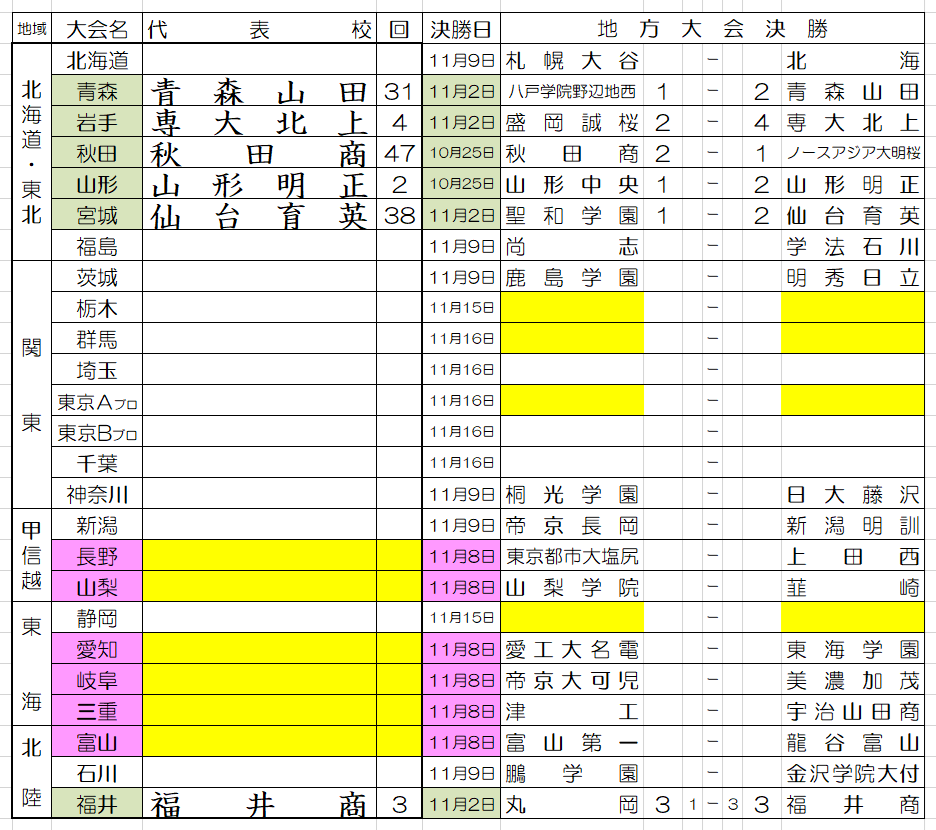Viewport: 936px width, 830px height.
Task: Select the 11月15日 date cell in 栃木 row
Action: [461, 308]
